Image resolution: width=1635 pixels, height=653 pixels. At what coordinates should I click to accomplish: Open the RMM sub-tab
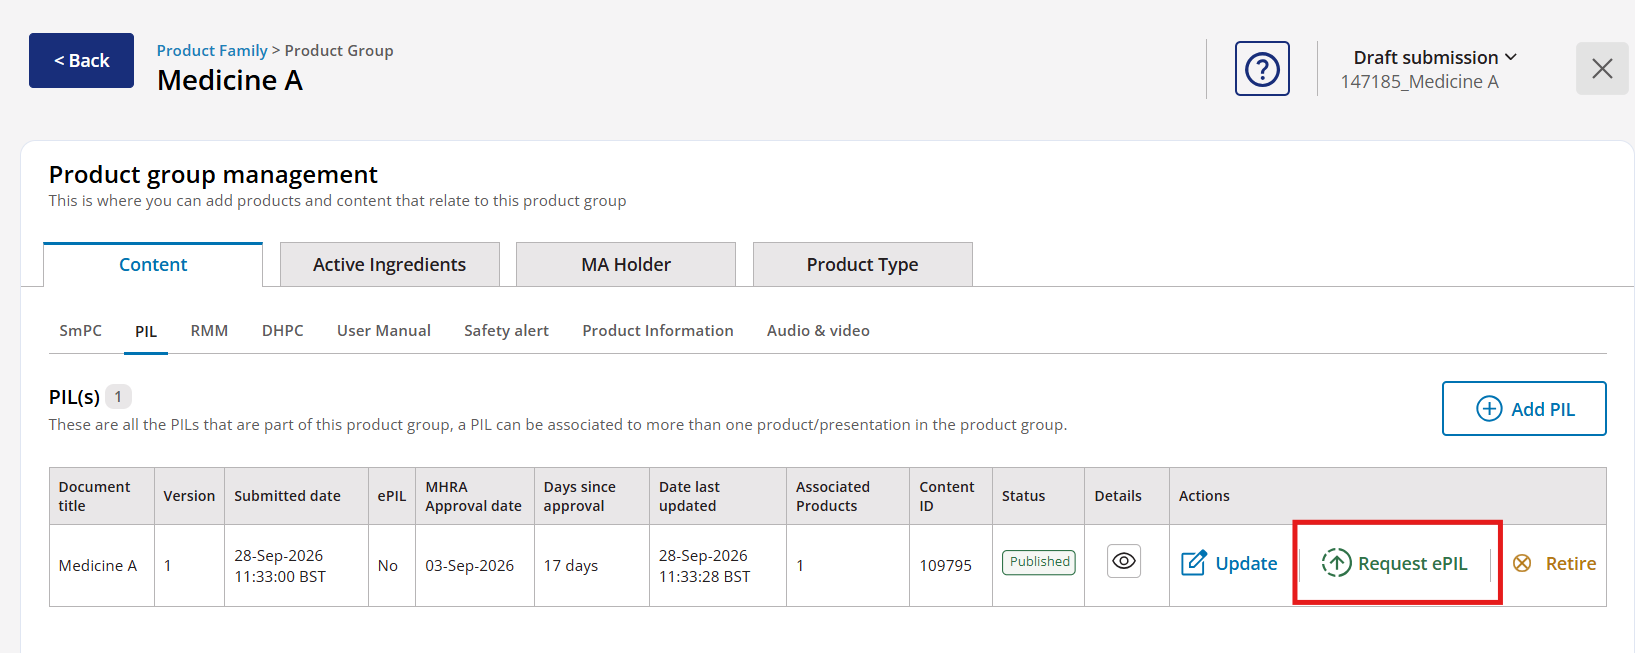coord(209,331)
